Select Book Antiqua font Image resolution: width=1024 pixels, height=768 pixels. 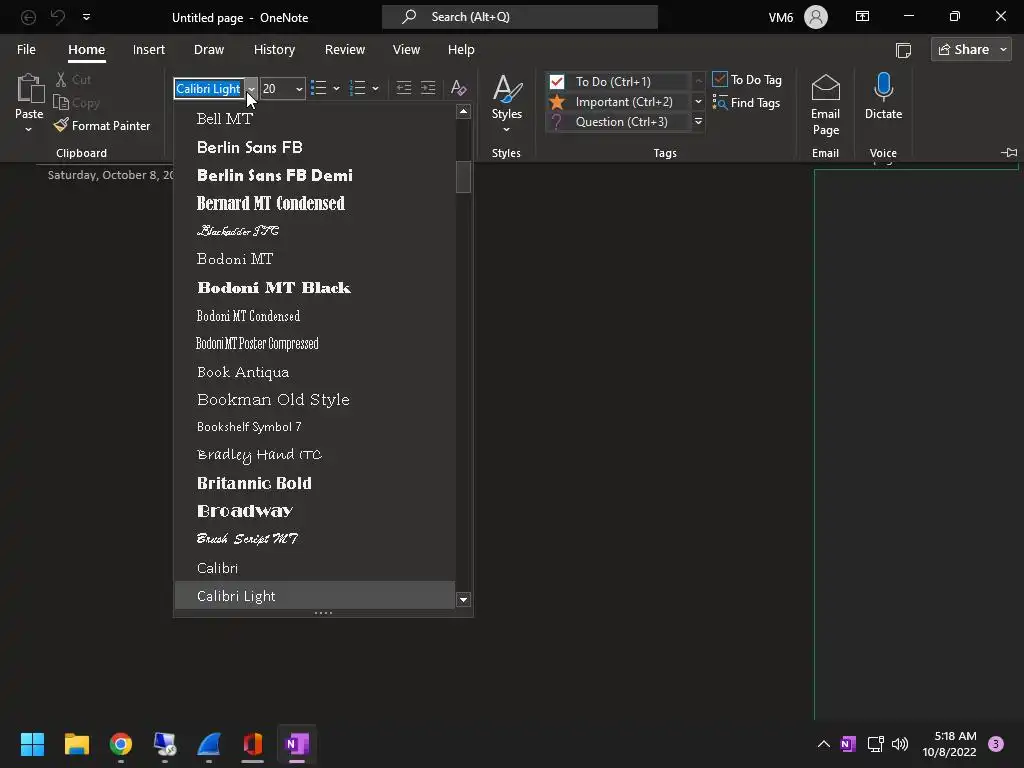pyautogui.click(x=314, y=372)
